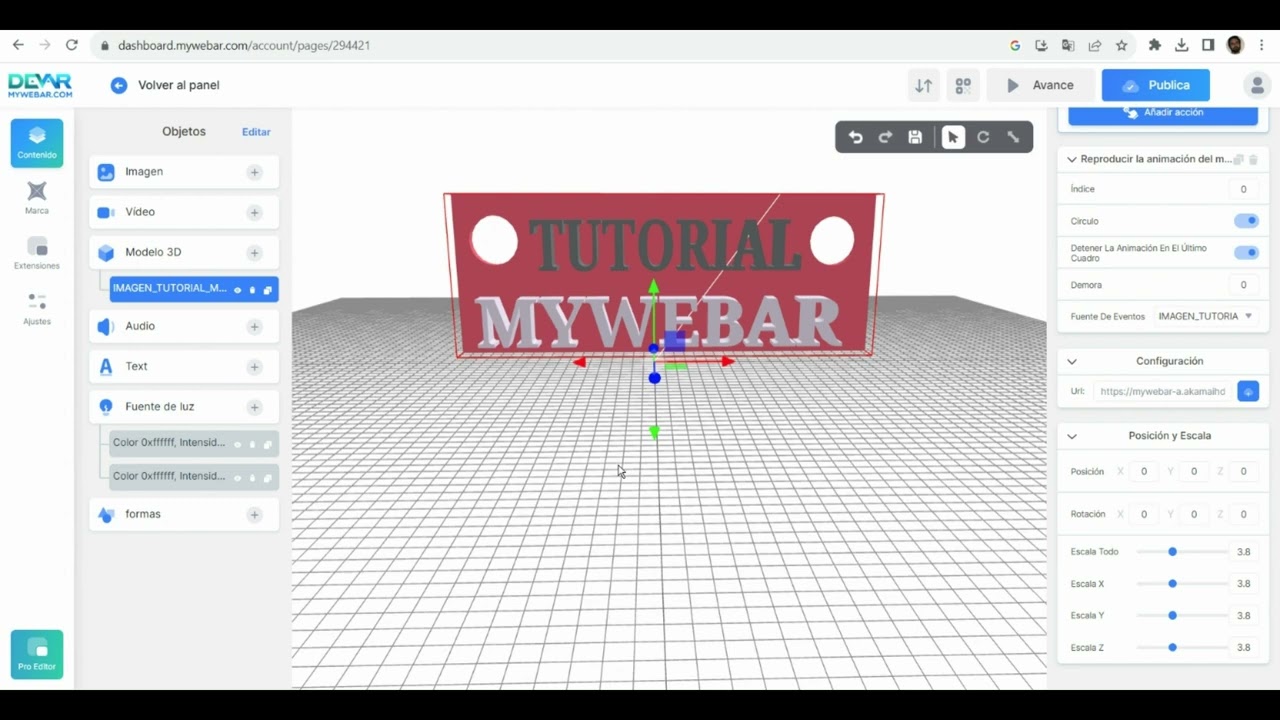Collapse Reproducir la animación section
The height and width of the screenshot is (720, 1280).
pyautogui.click(x=1072, y=160)
